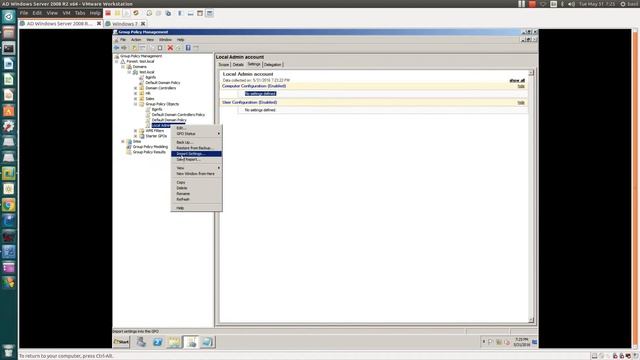Click Back arrow in GPMC toolbar

117,48
